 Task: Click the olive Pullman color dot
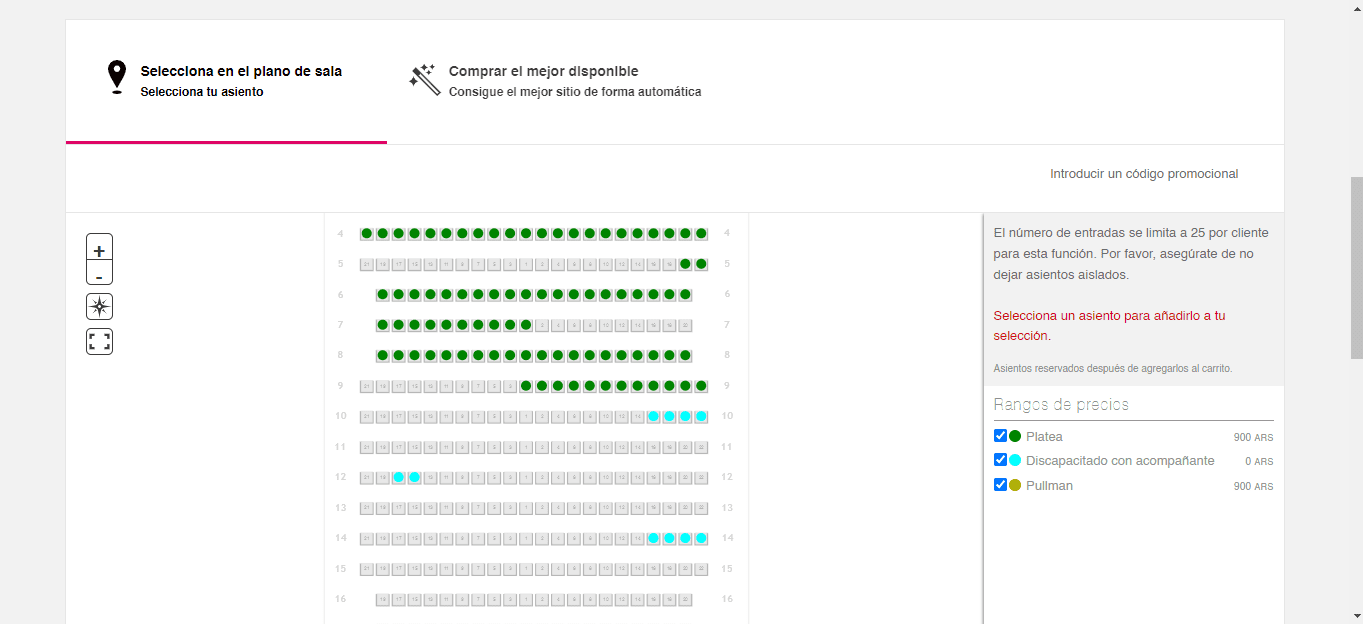click(x=1015, y=485)
